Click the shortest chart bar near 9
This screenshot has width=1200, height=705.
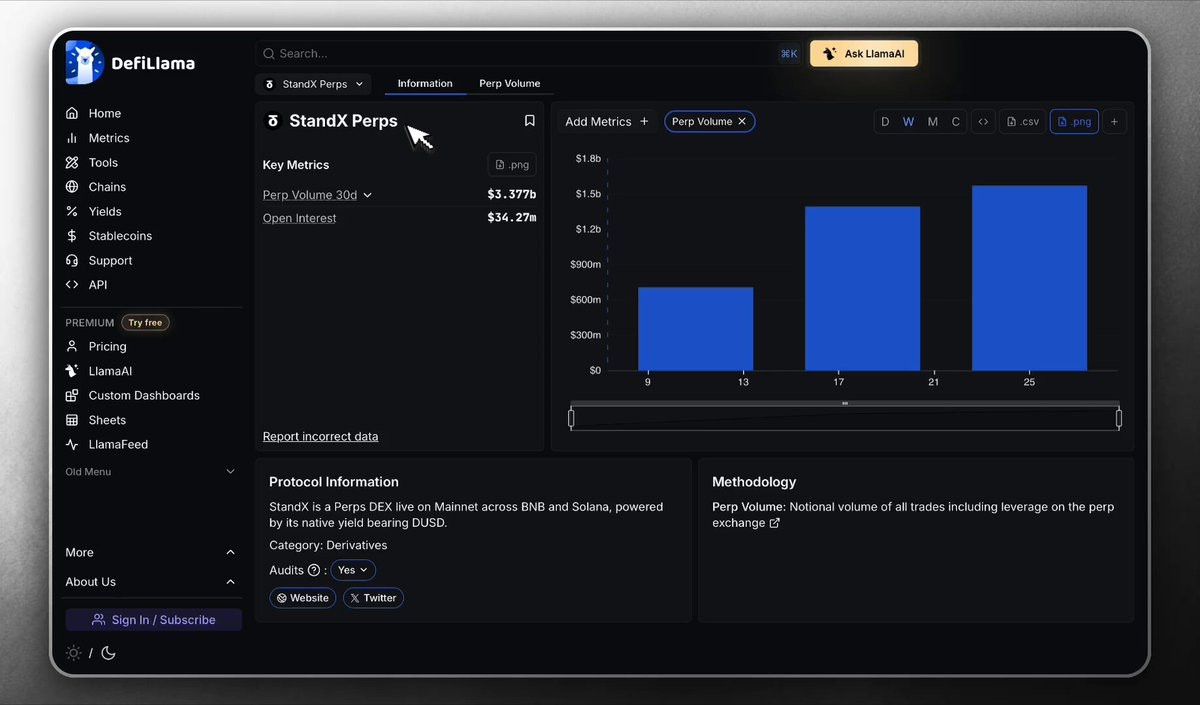695,328
